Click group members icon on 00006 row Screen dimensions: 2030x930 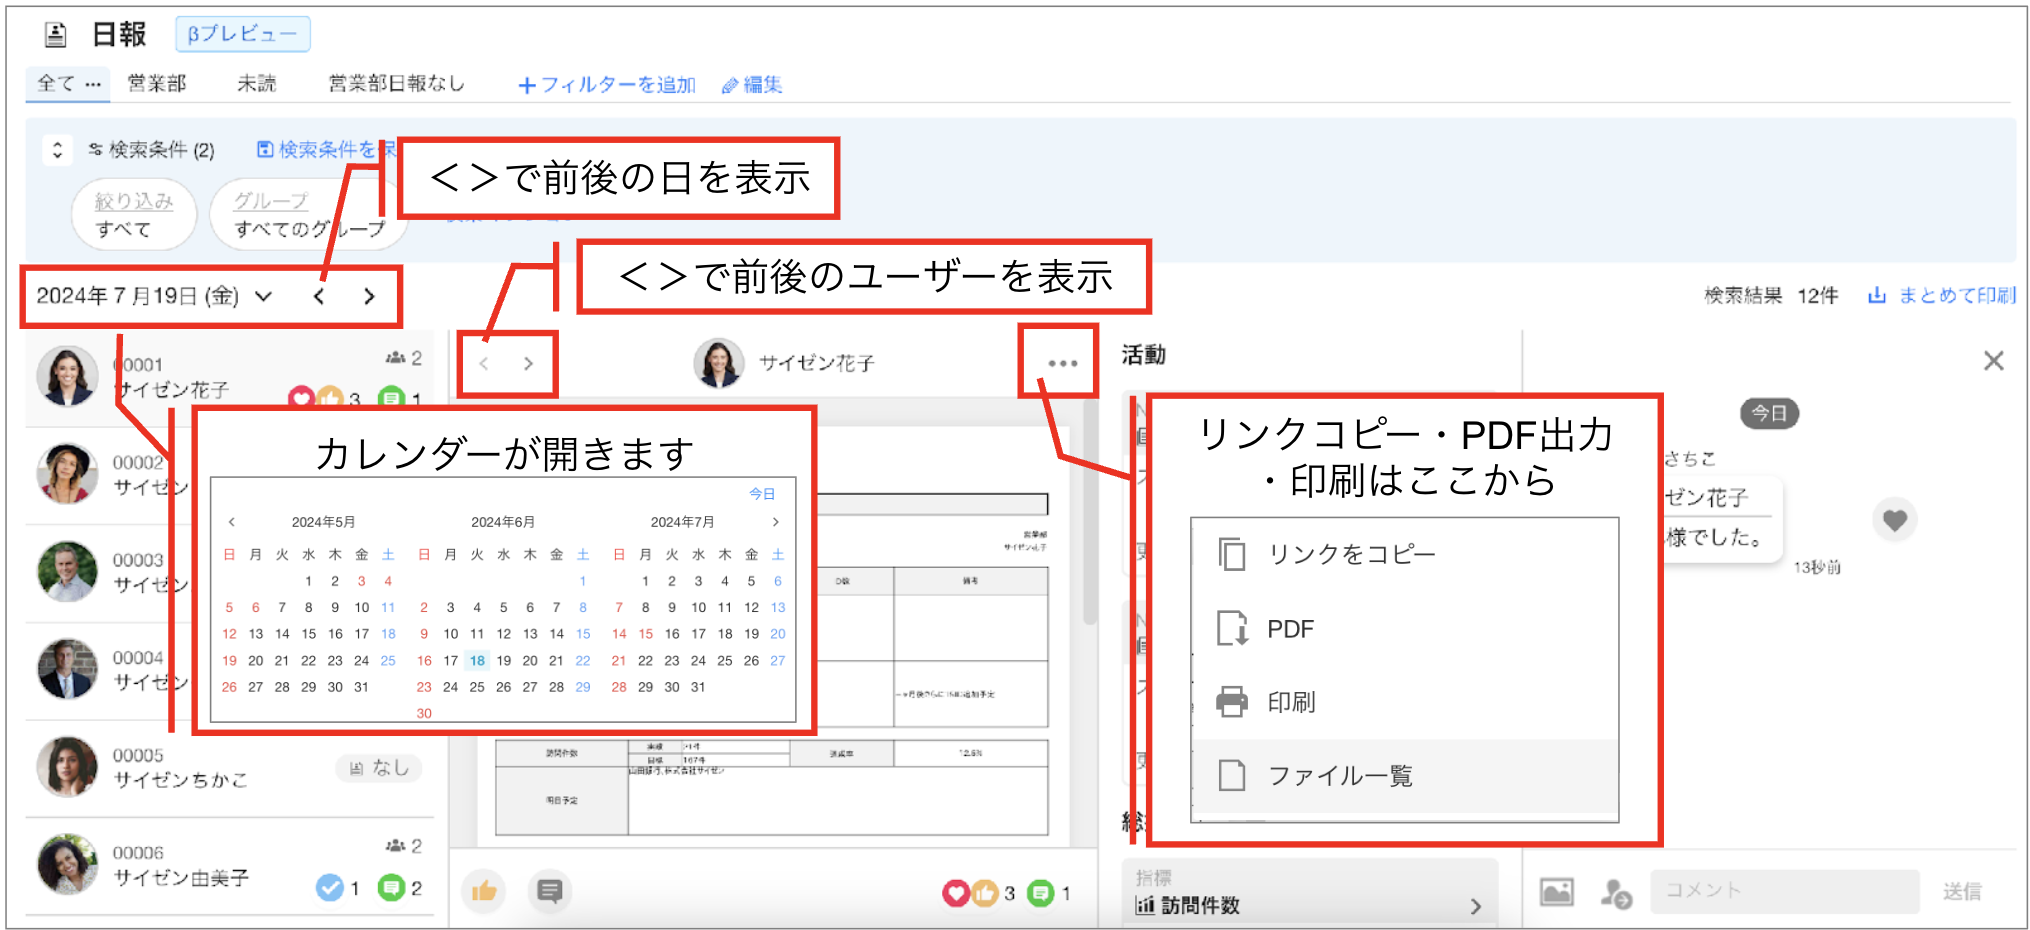tap(396, 846)
